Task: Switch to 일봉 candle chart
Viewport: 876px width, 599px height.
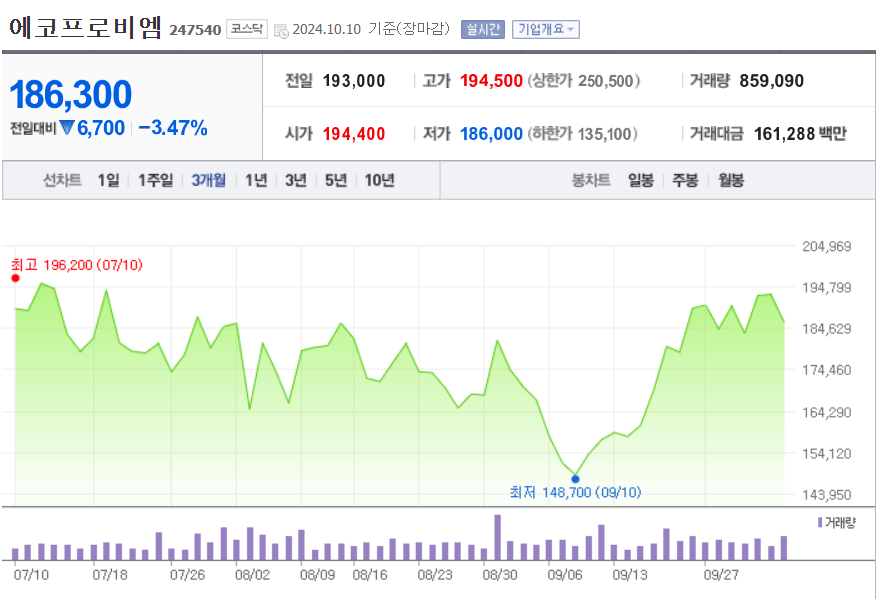Action: pos(641,180)
